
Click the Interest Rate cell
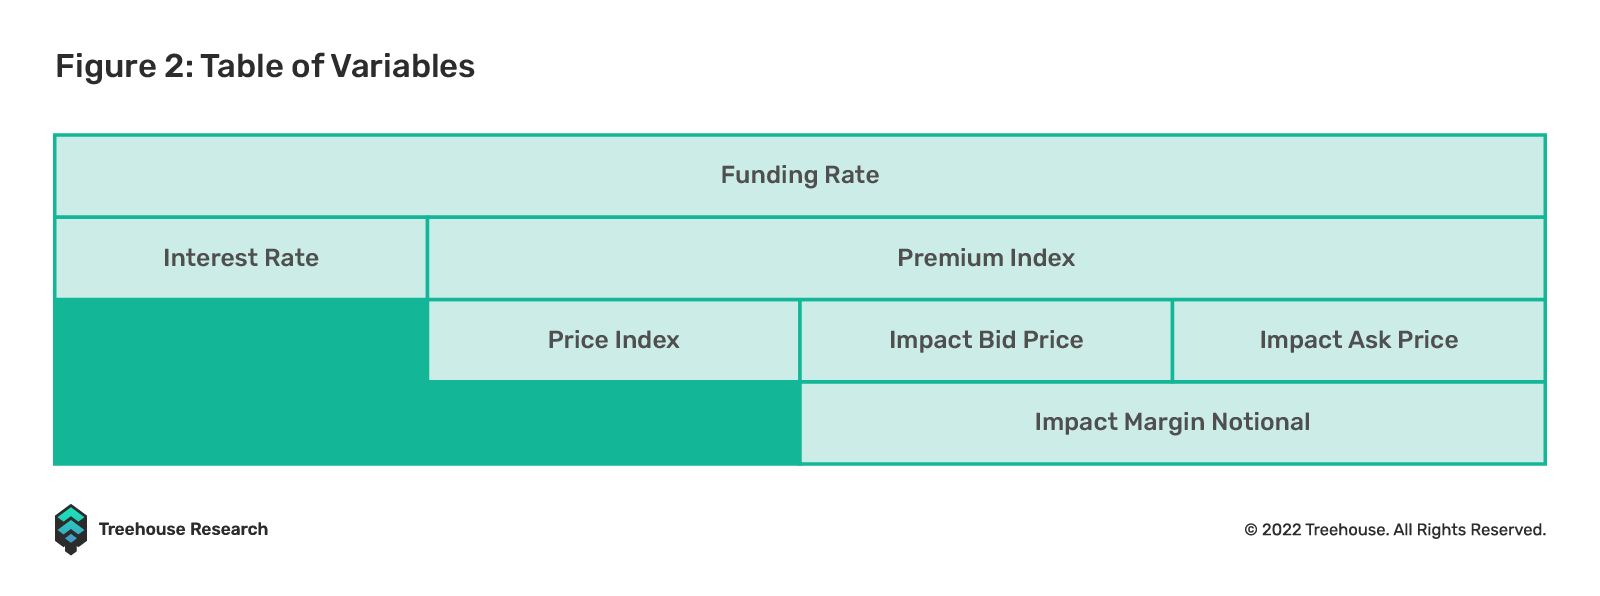241,258
